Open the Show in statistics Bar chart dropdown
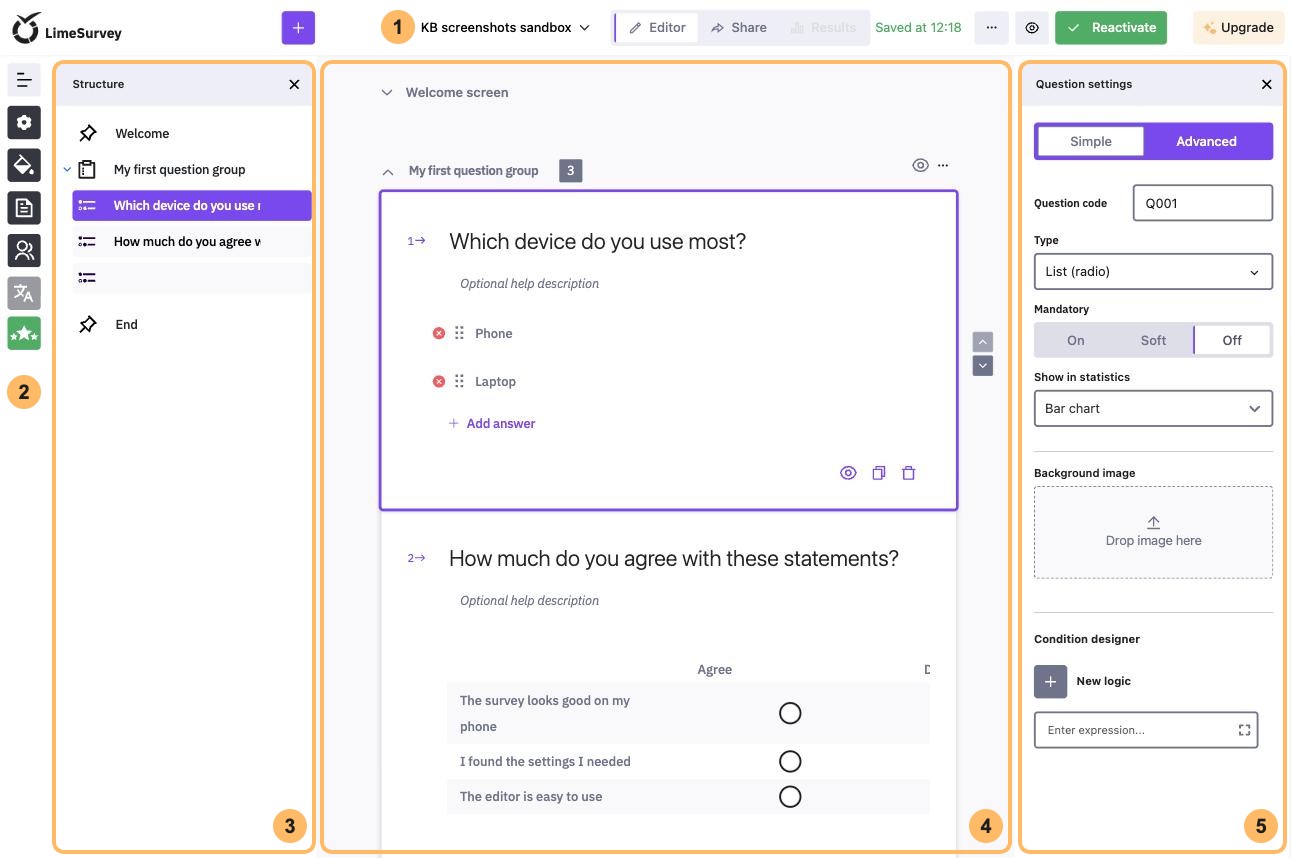1291x858 pixels. pyautogui.click(x=1153, y=408)
